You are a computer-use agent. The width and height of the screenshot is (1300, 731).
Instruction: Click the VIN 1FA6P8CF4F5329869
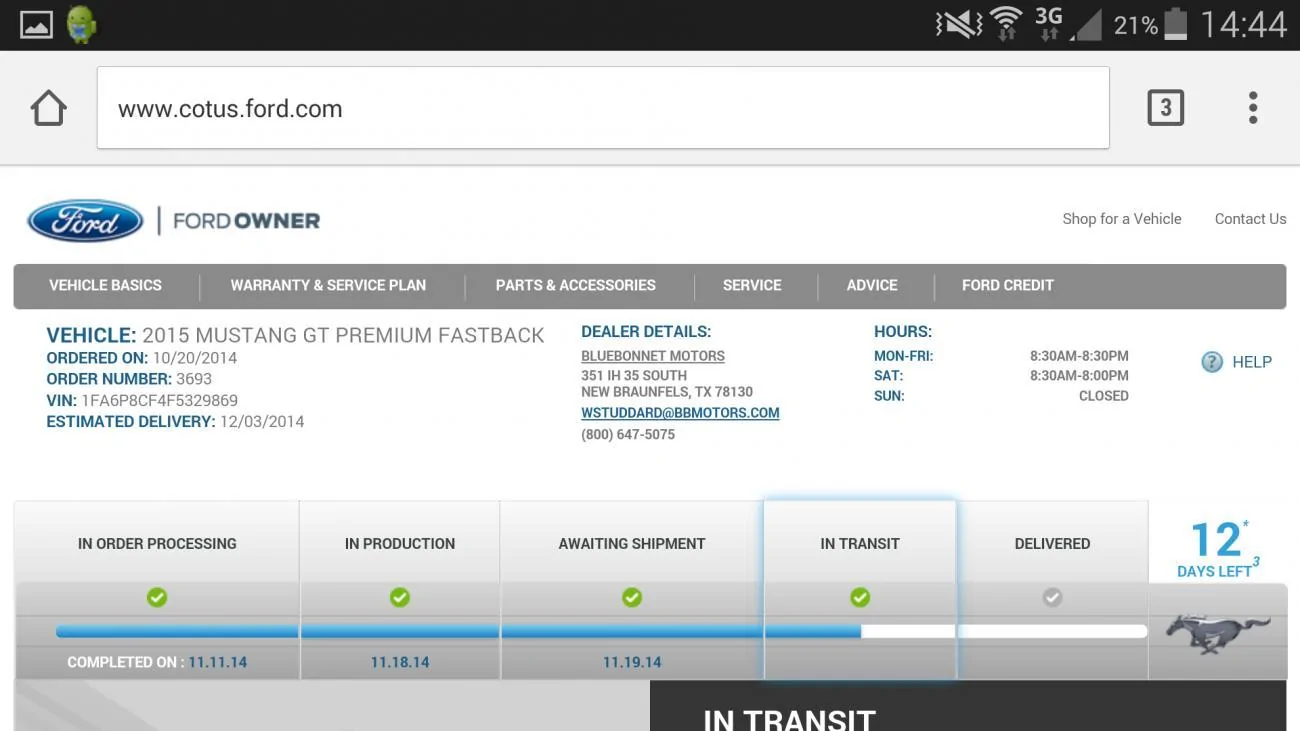click(160, 400)
